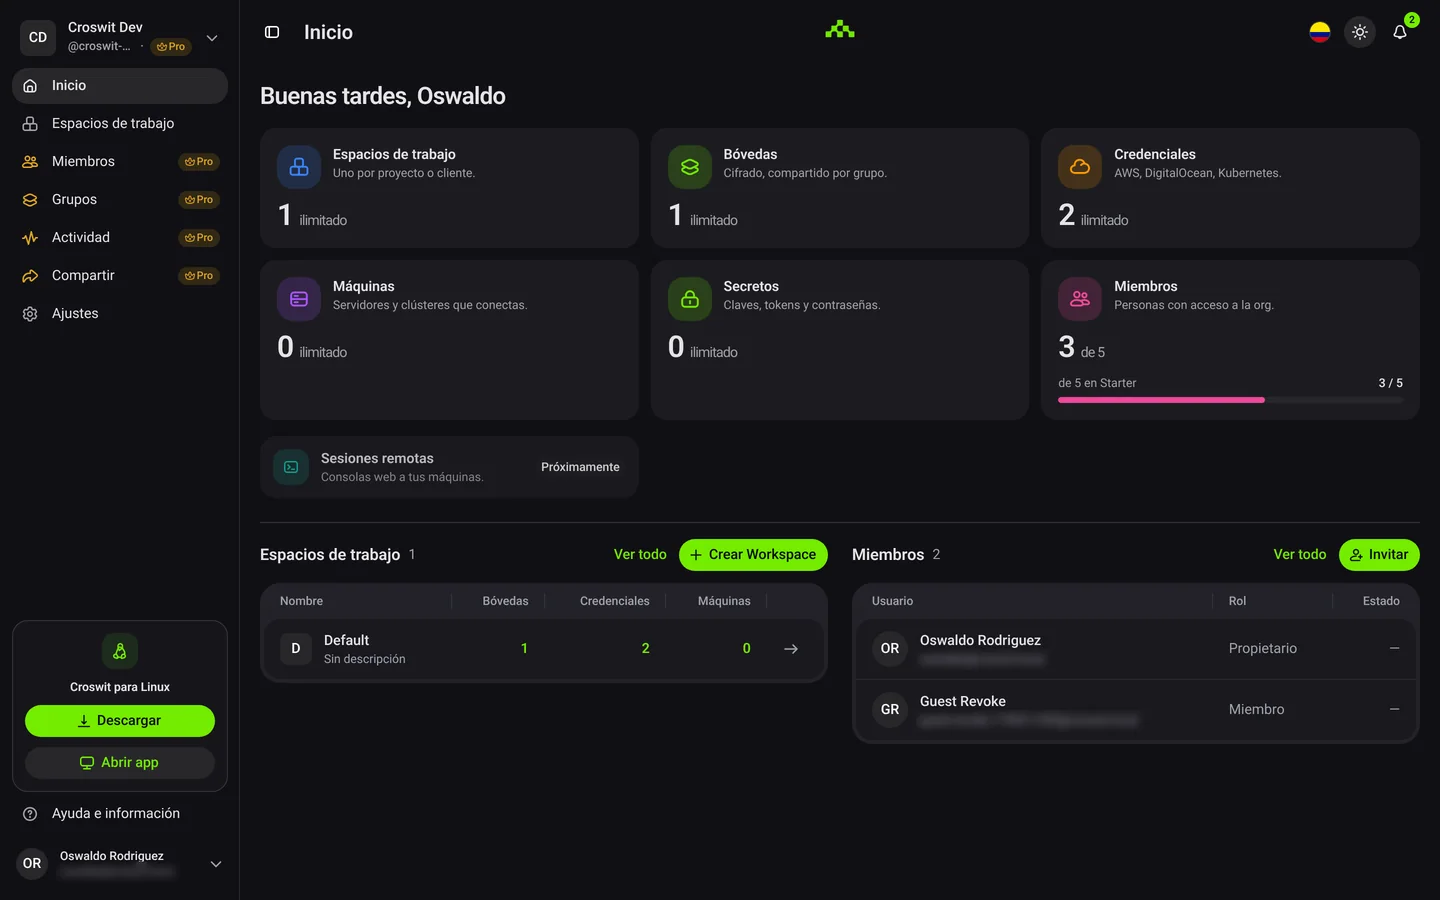
Task: Click the members usage progress bar
Action: click(x=1231, y=400)
